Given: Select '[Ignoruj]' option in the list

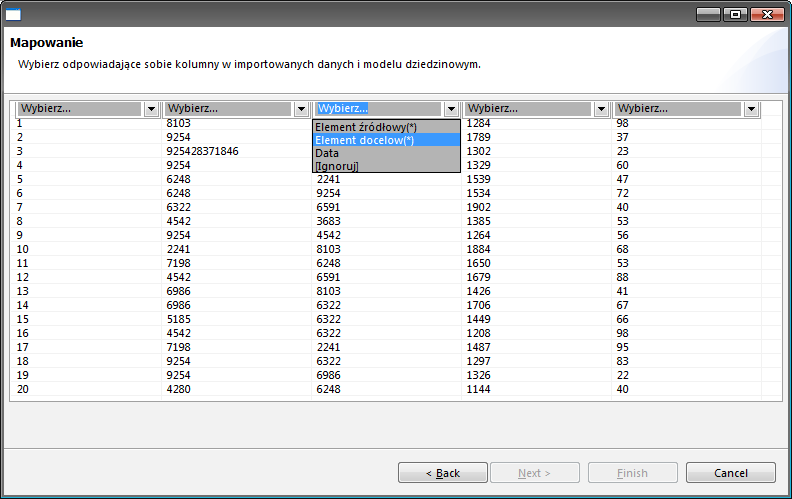Looking at the screenshot, I should (386, 166).
